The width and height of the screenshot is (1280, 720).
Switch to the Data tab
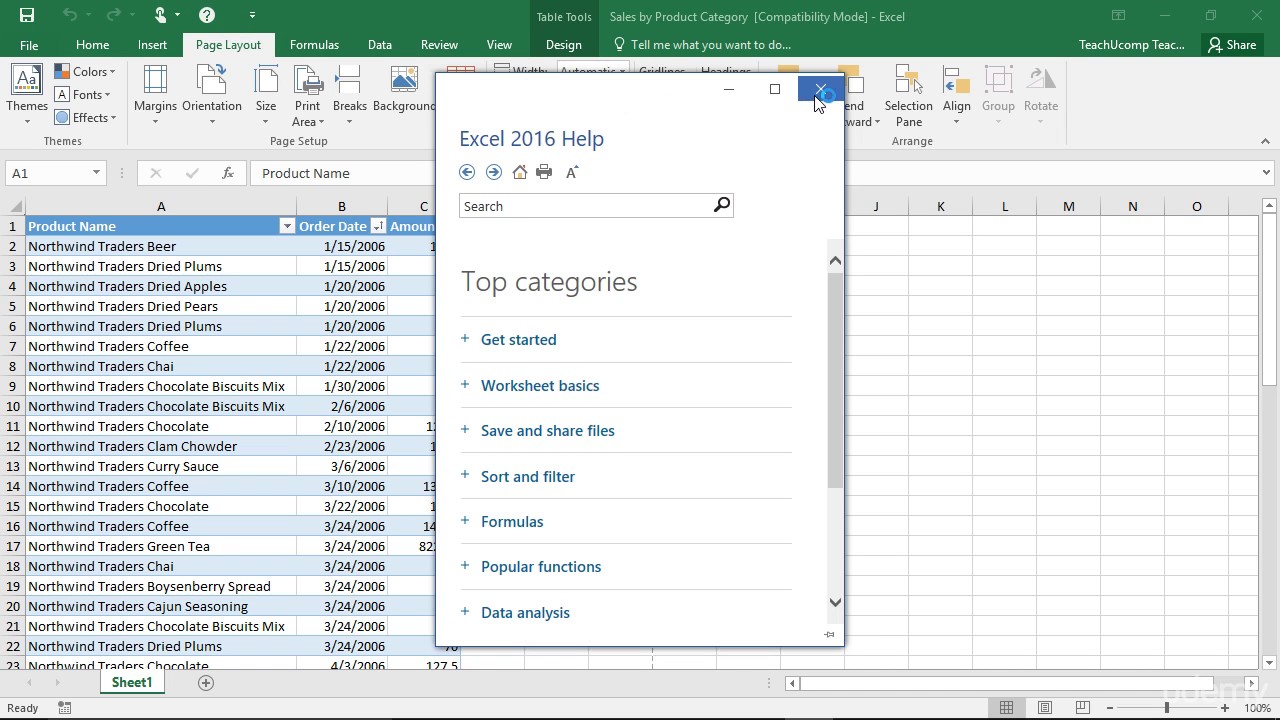(x=379, y=45)
